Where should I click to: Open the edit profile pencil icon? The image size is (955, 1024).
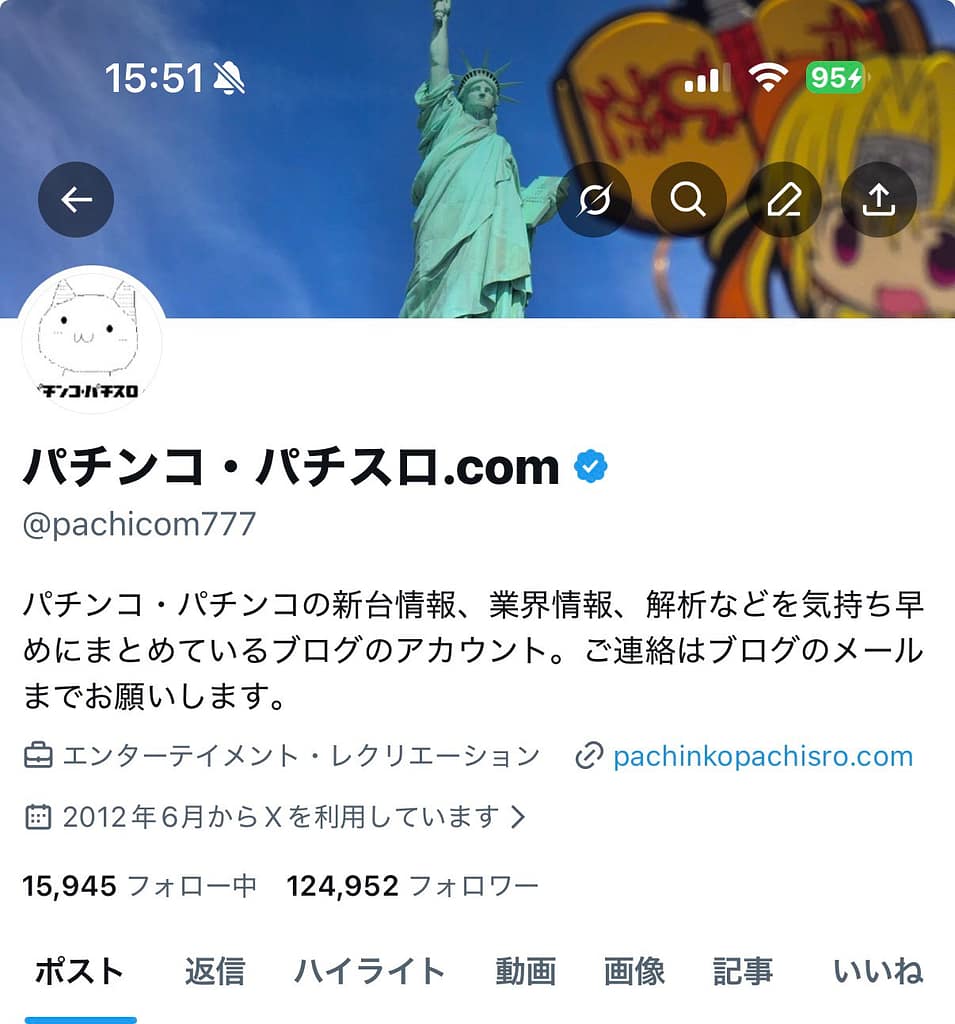[x=784, y=200]
